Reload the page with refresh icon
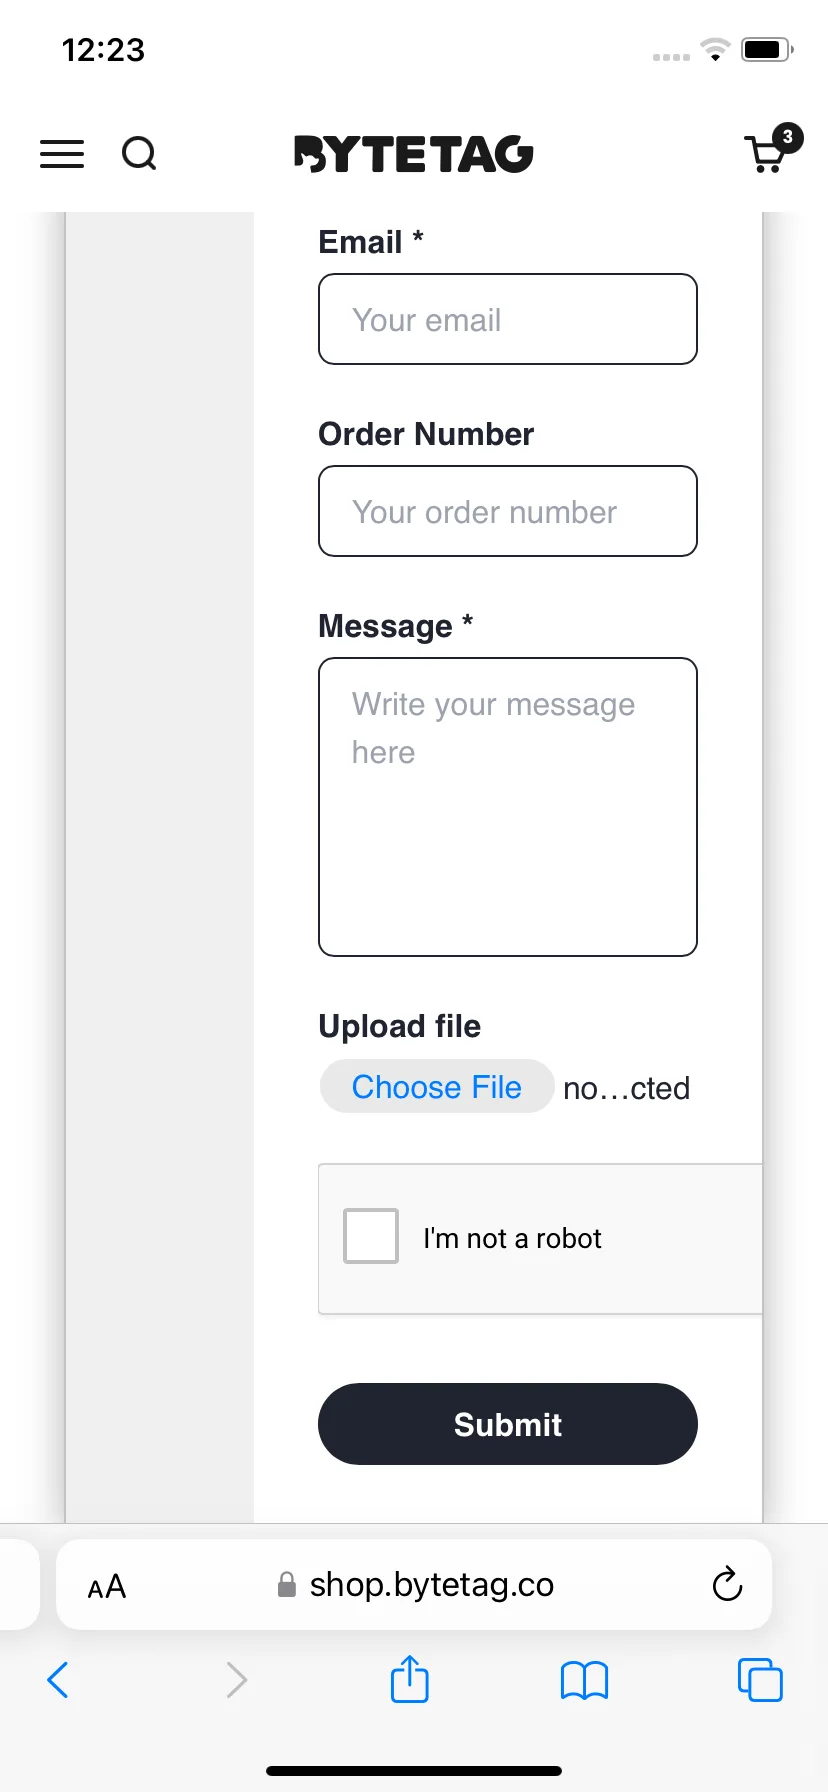Screen dimensions: 828x1792 point(727,1584)
